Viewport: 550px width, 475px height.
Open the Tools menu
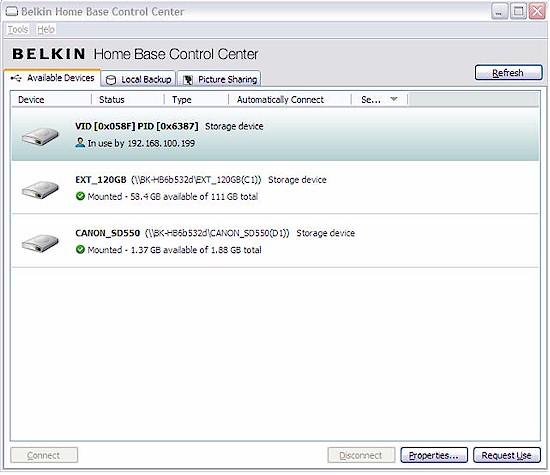[x=18, y=29]
